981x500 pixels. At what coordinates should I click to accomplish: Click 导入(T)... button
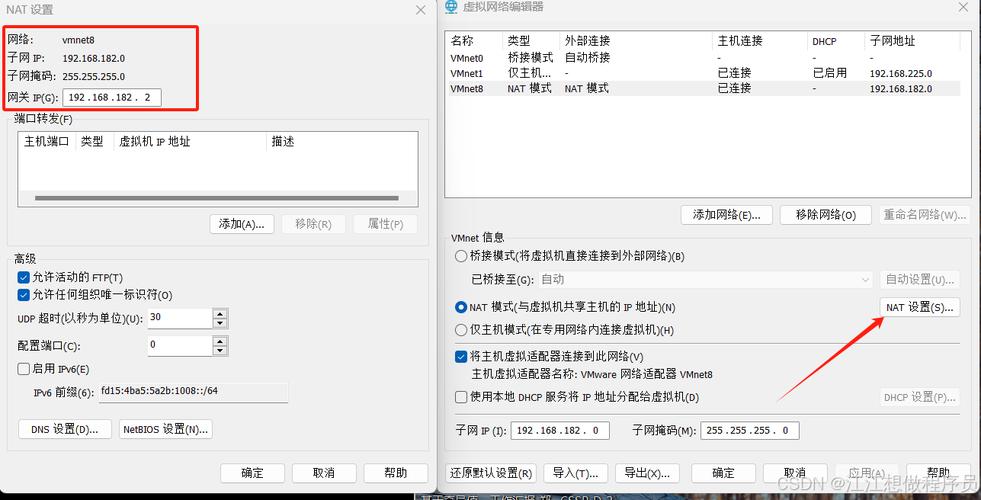pyautogui.click(x=576, y=472)
